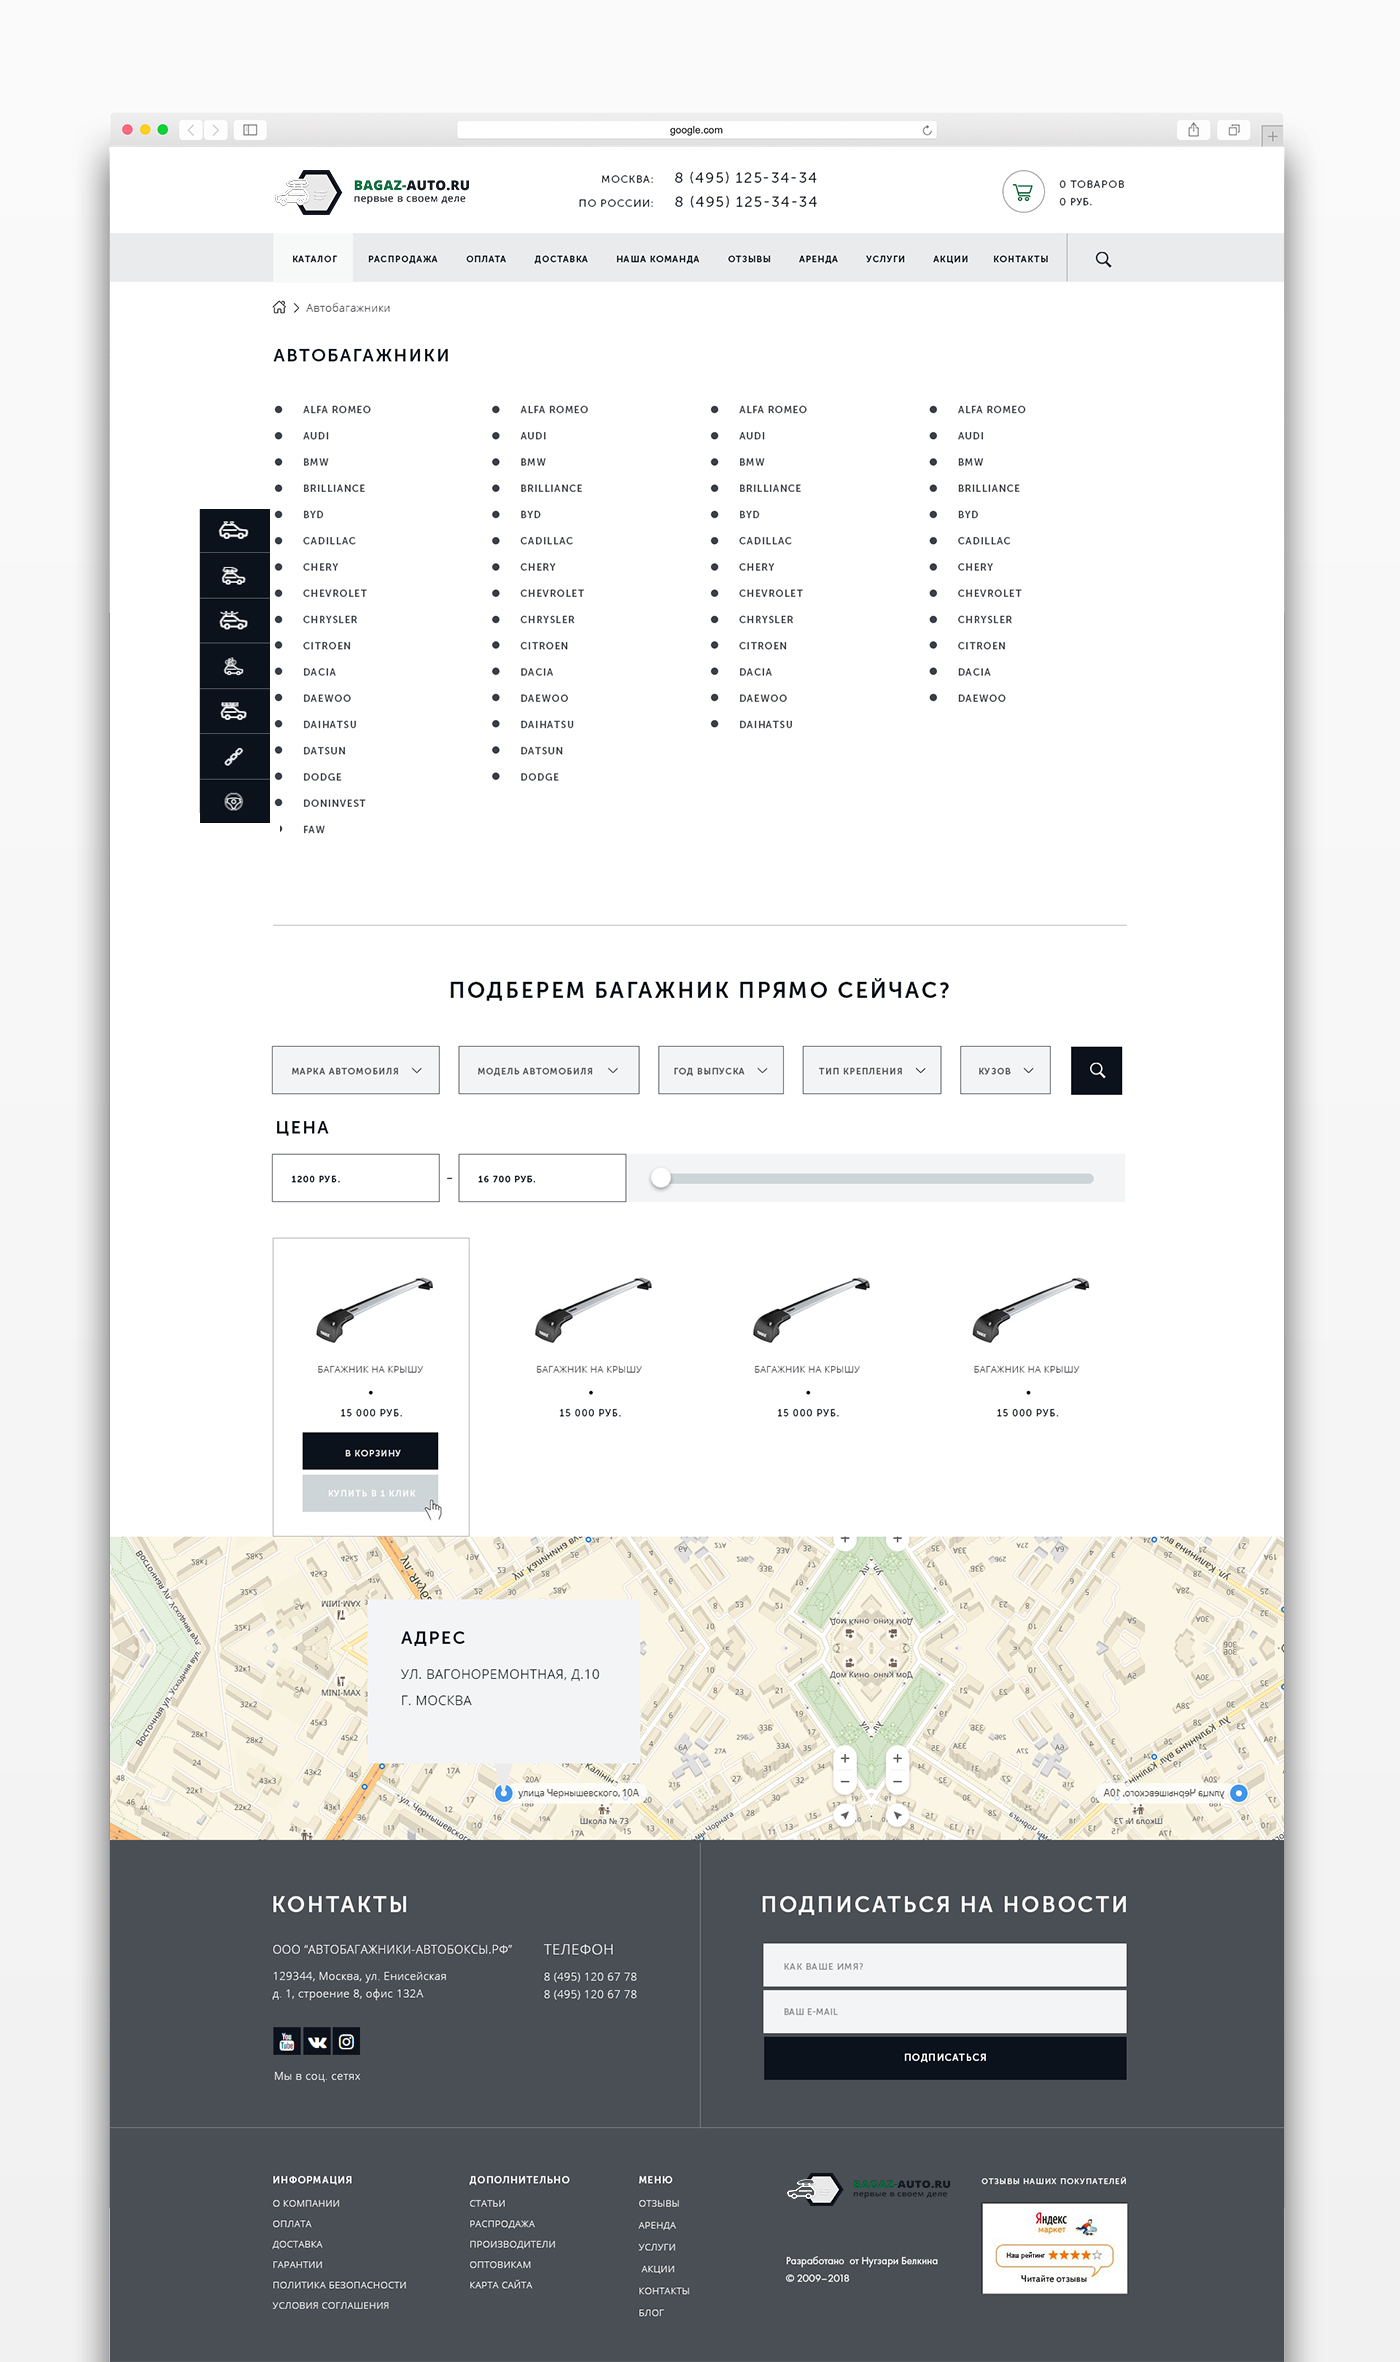
Task: Open the ДОСТАВКА navigation item
Action: [x=561, y=259]
